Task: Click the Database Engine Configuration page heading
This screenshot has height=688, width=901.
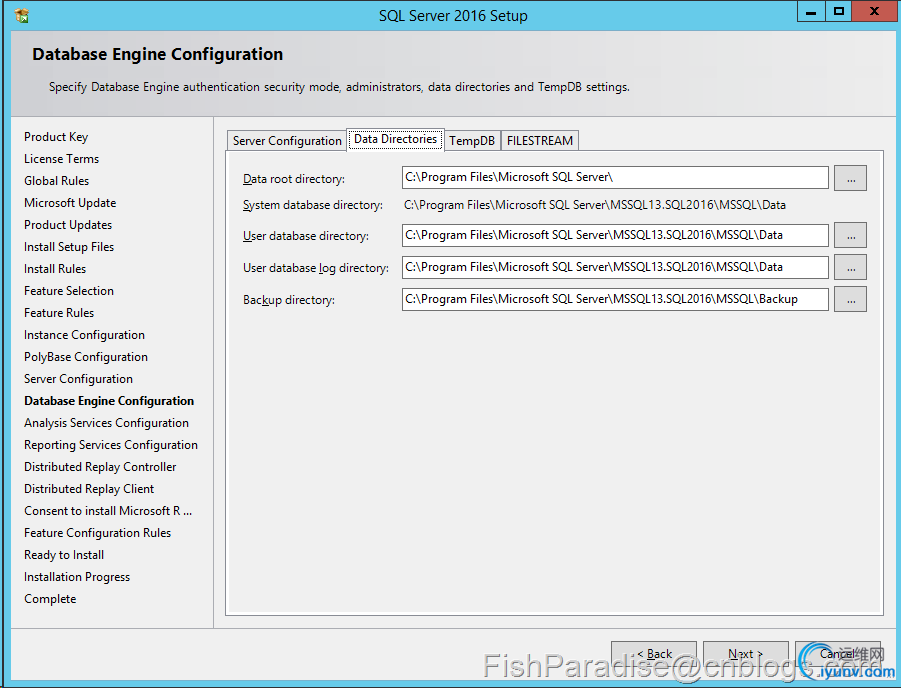Action: click(x=157, y=54)
